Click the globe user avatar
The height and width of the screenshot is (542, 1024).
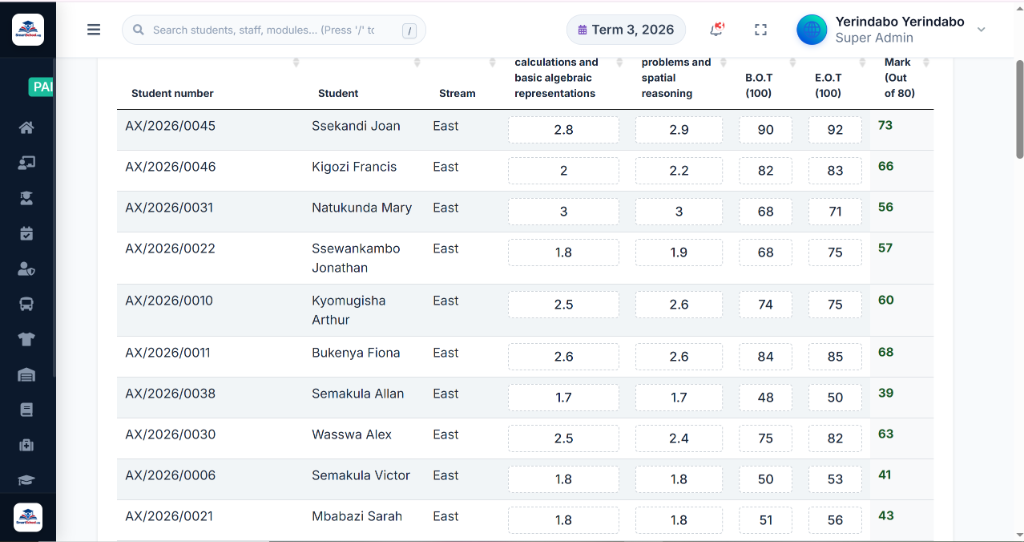[x=812, y=29]
